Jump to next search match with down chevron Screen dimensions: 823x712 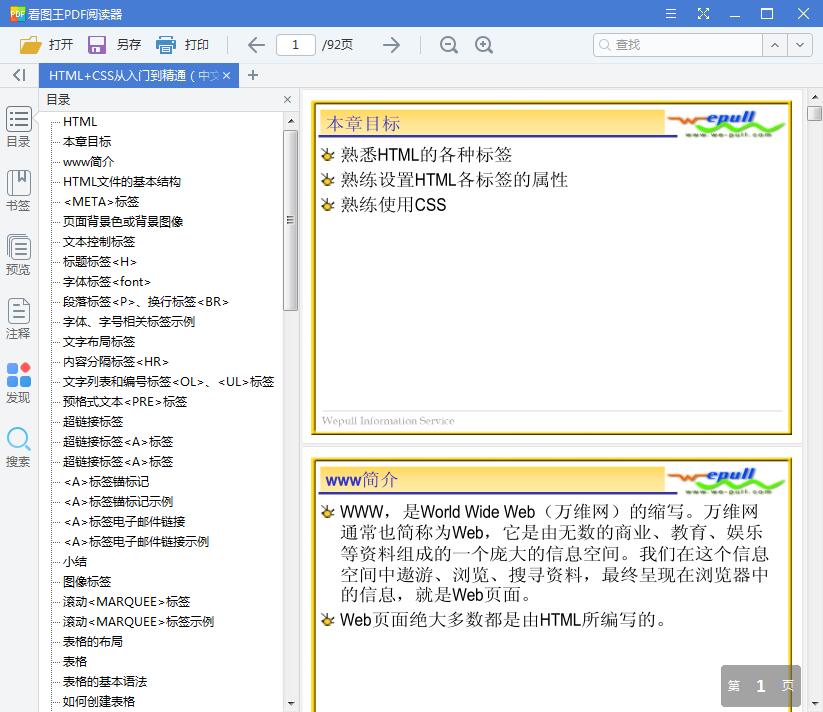pos(799,45)
